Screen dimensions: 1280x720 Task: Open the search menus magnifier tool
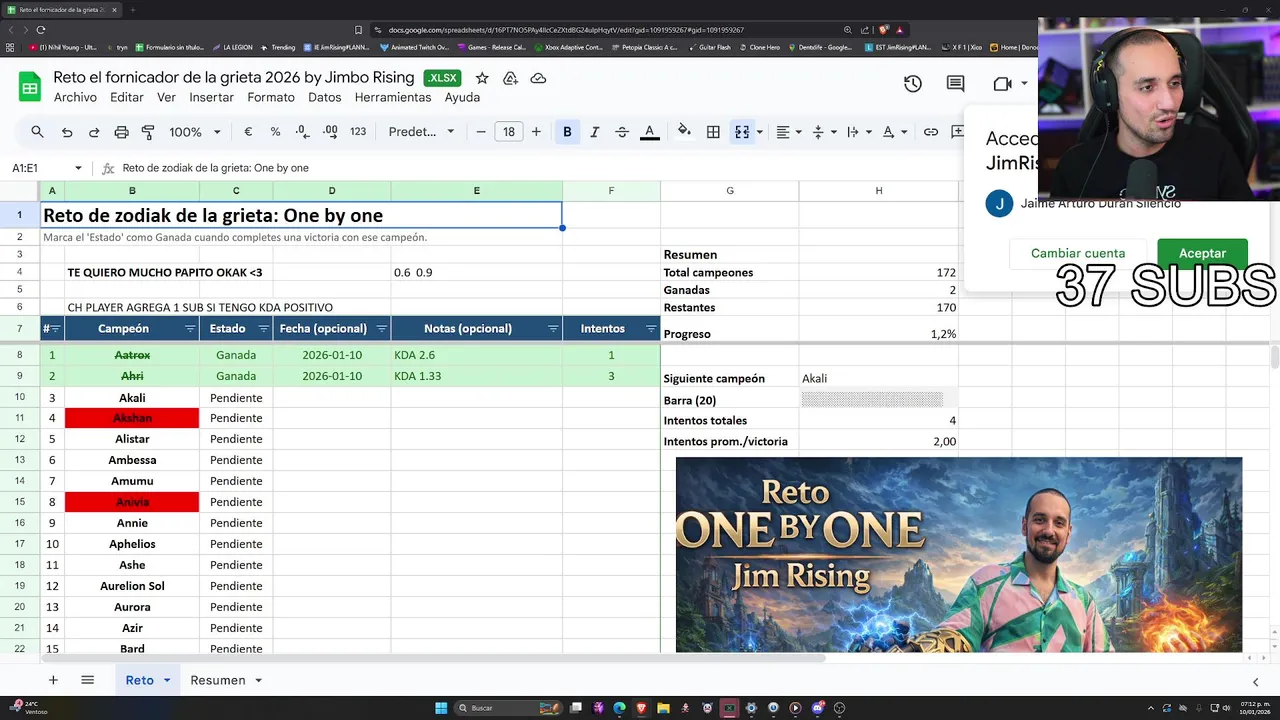click(37, 132)
